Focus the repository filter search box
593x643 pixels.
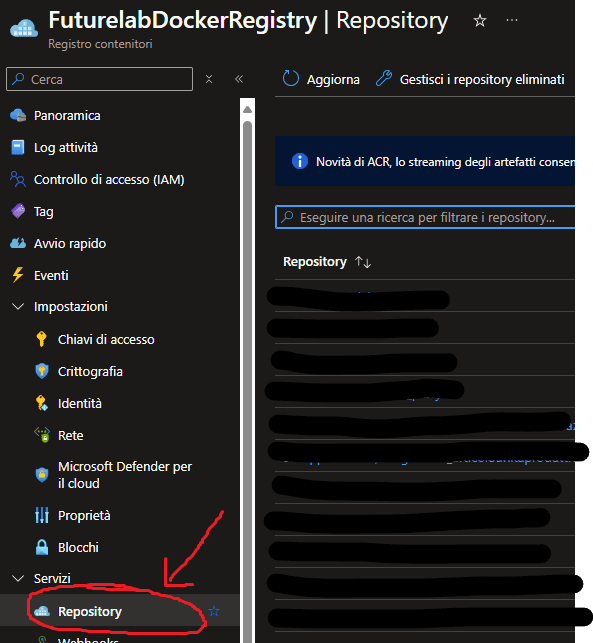coord(425,217)
